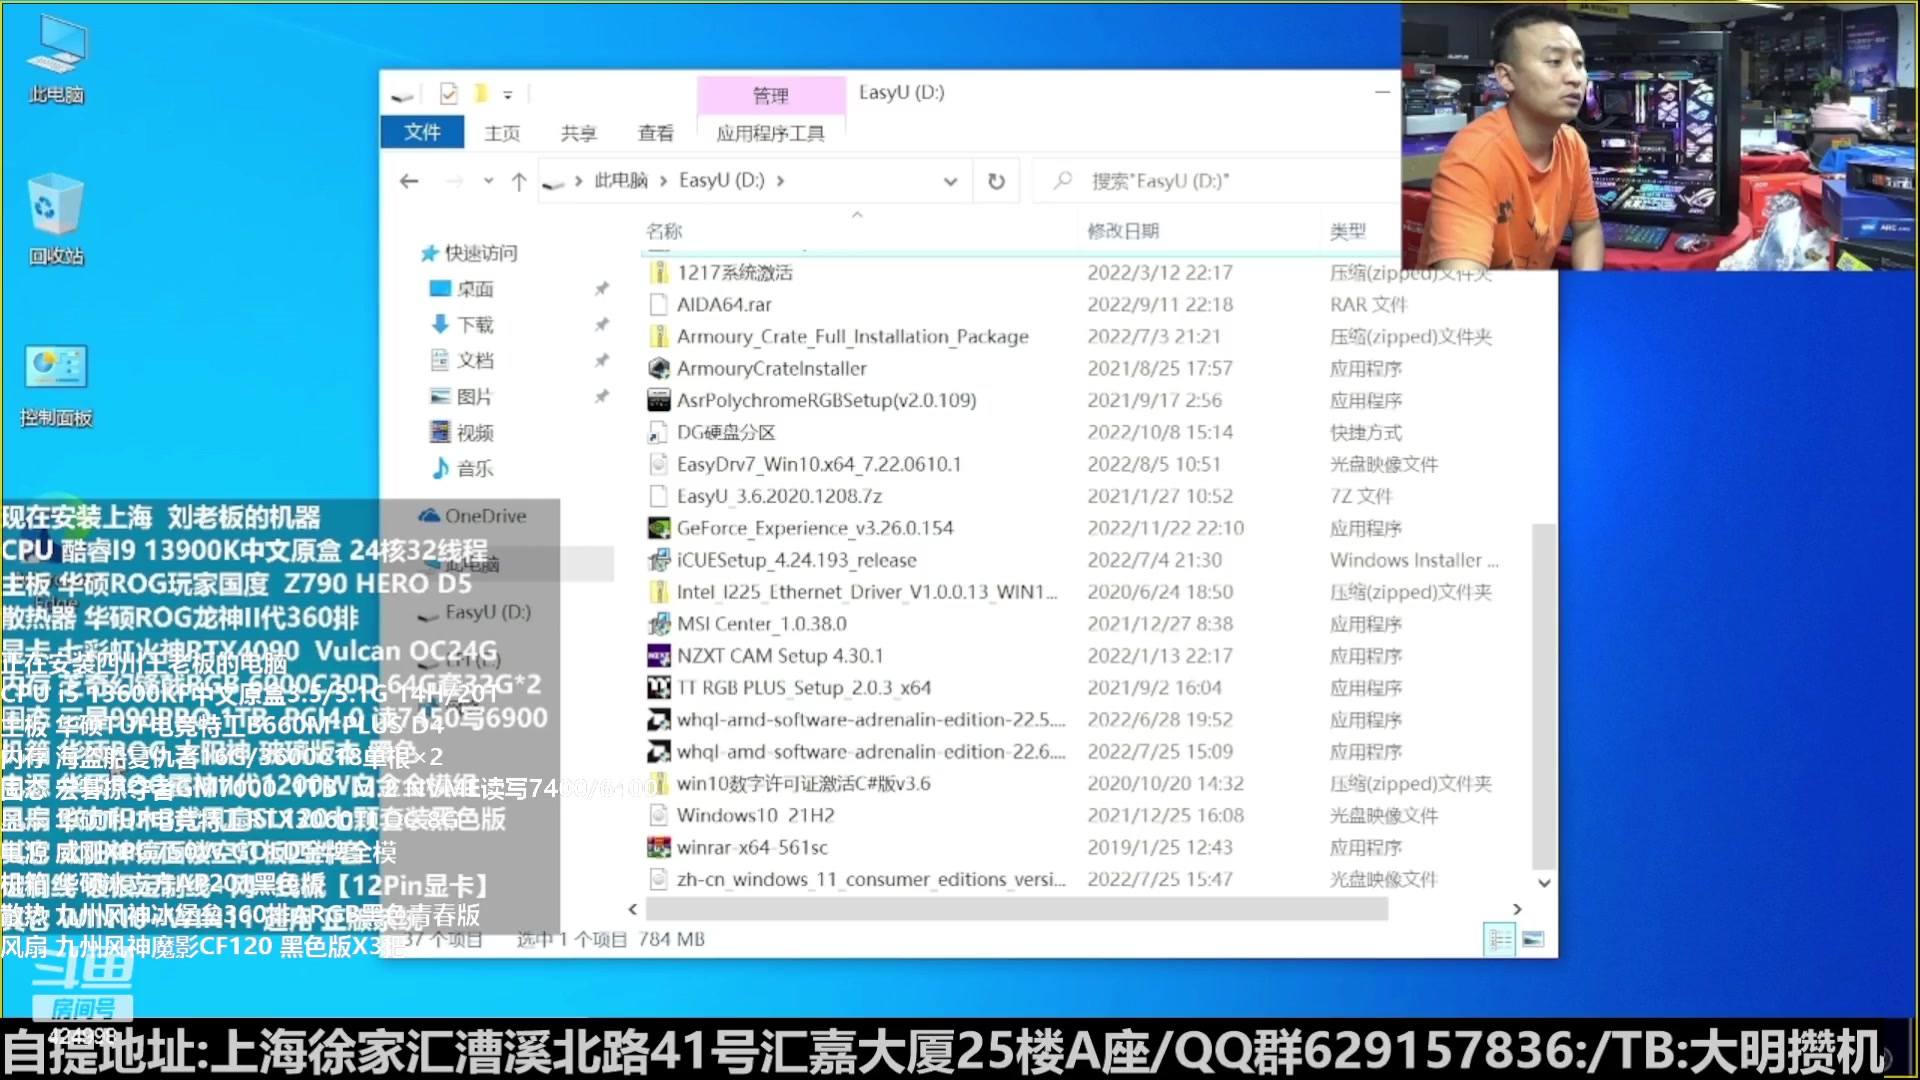The height and width of the screenshot is (1080, 1920).
Task: Unpin 桌面 using its pin icon
Action: coord(601,289)
